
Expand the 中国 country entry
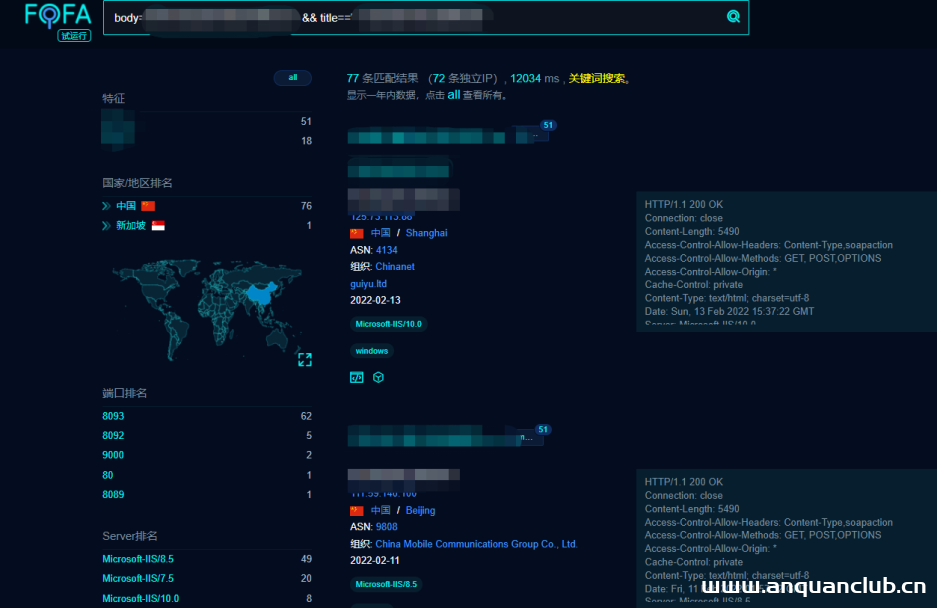coord(106,206)
